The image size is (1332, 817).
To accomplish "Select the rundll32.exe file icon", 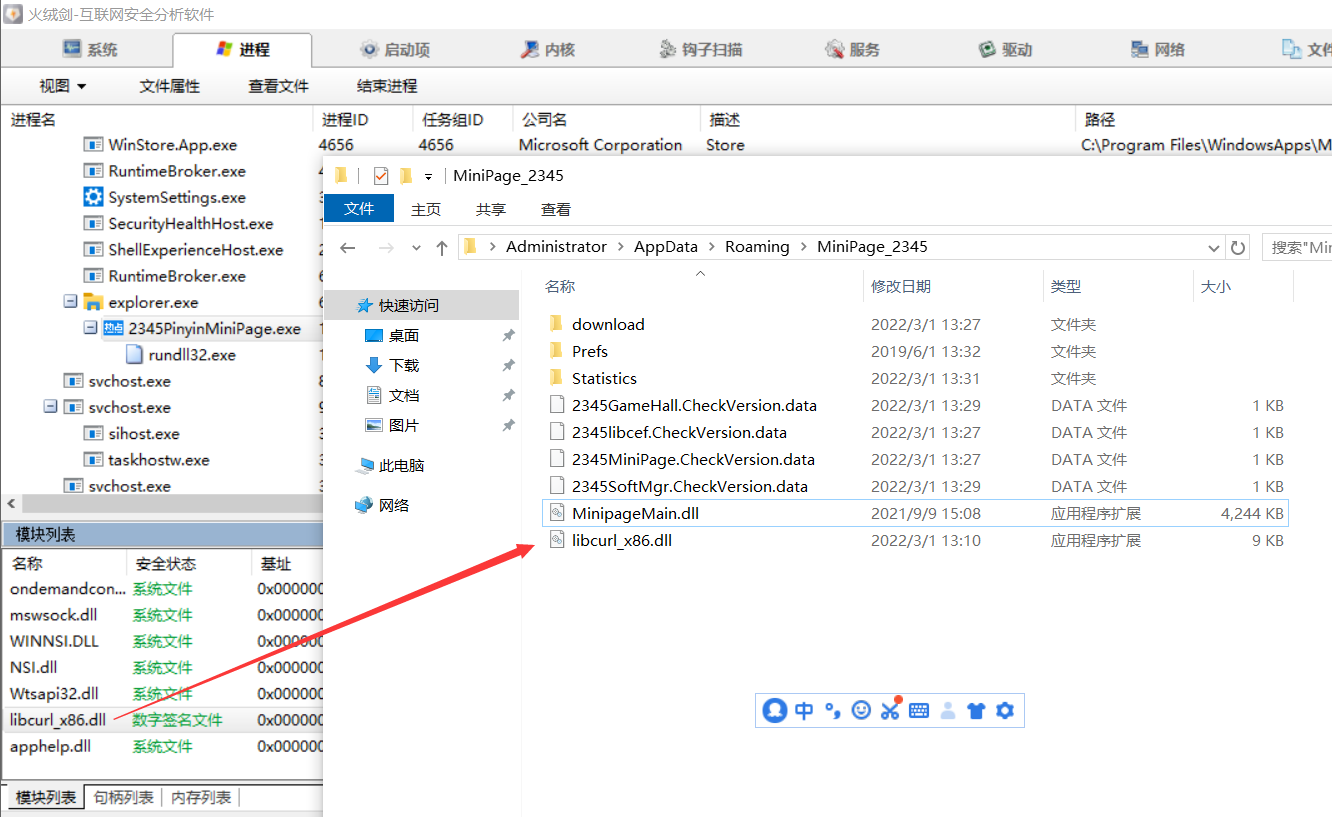I will 134,355.
